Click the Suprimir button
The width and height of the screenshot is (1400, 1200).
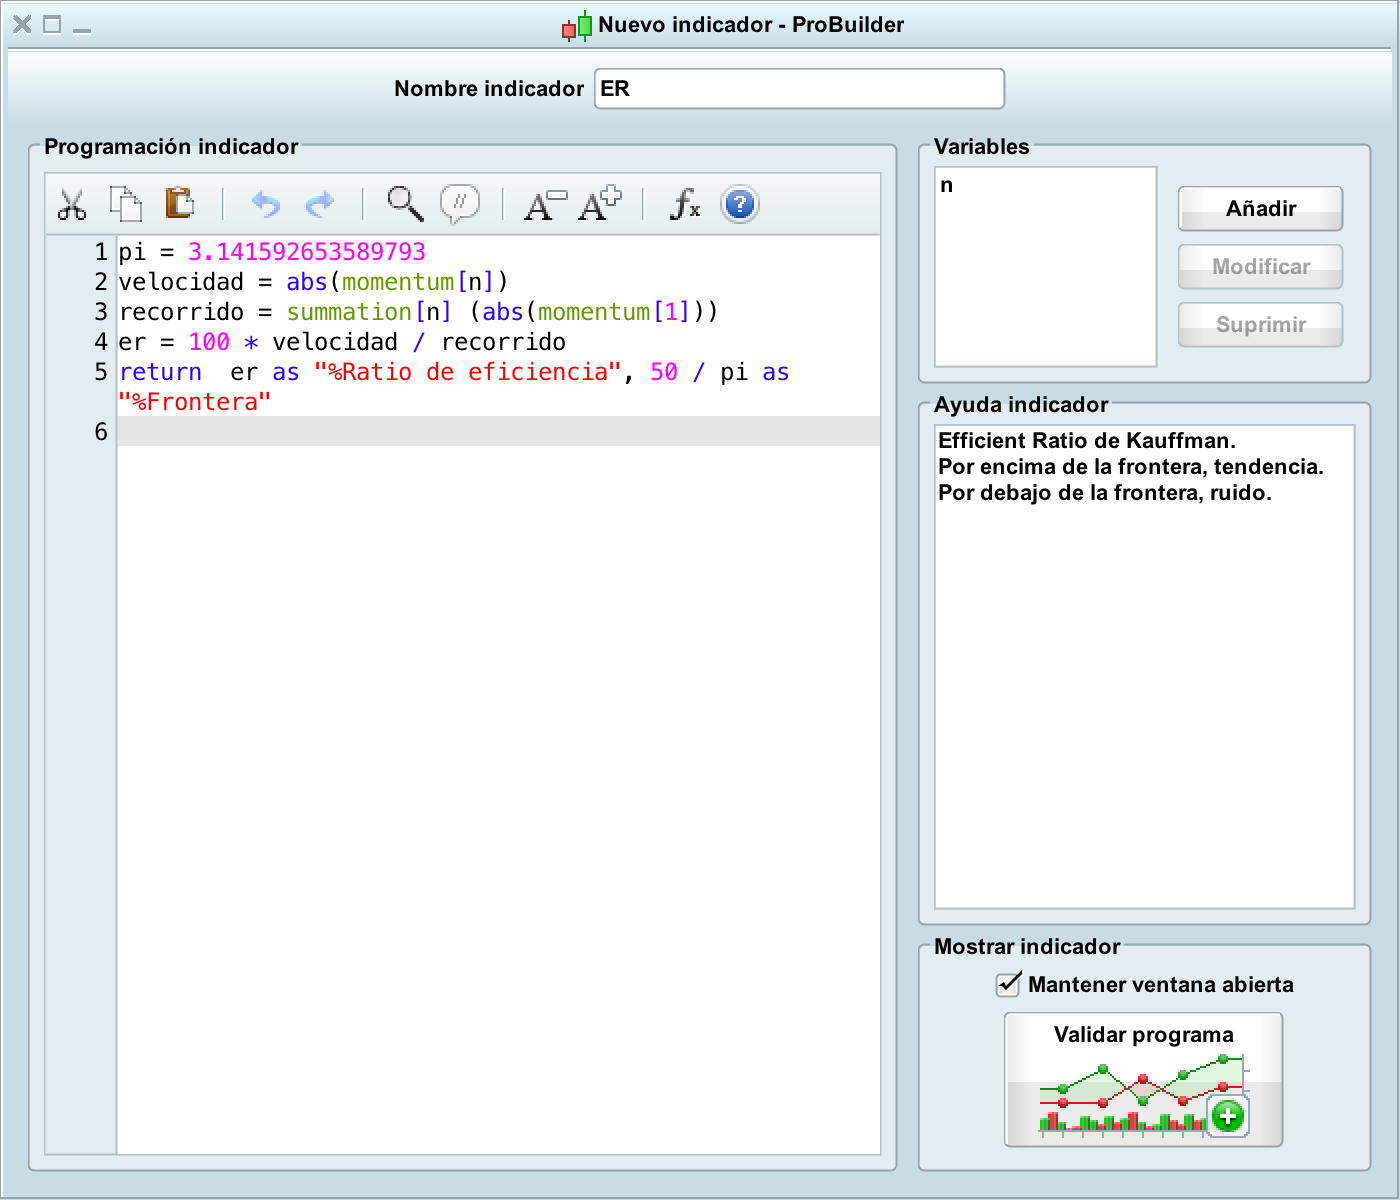(1260, 325)
